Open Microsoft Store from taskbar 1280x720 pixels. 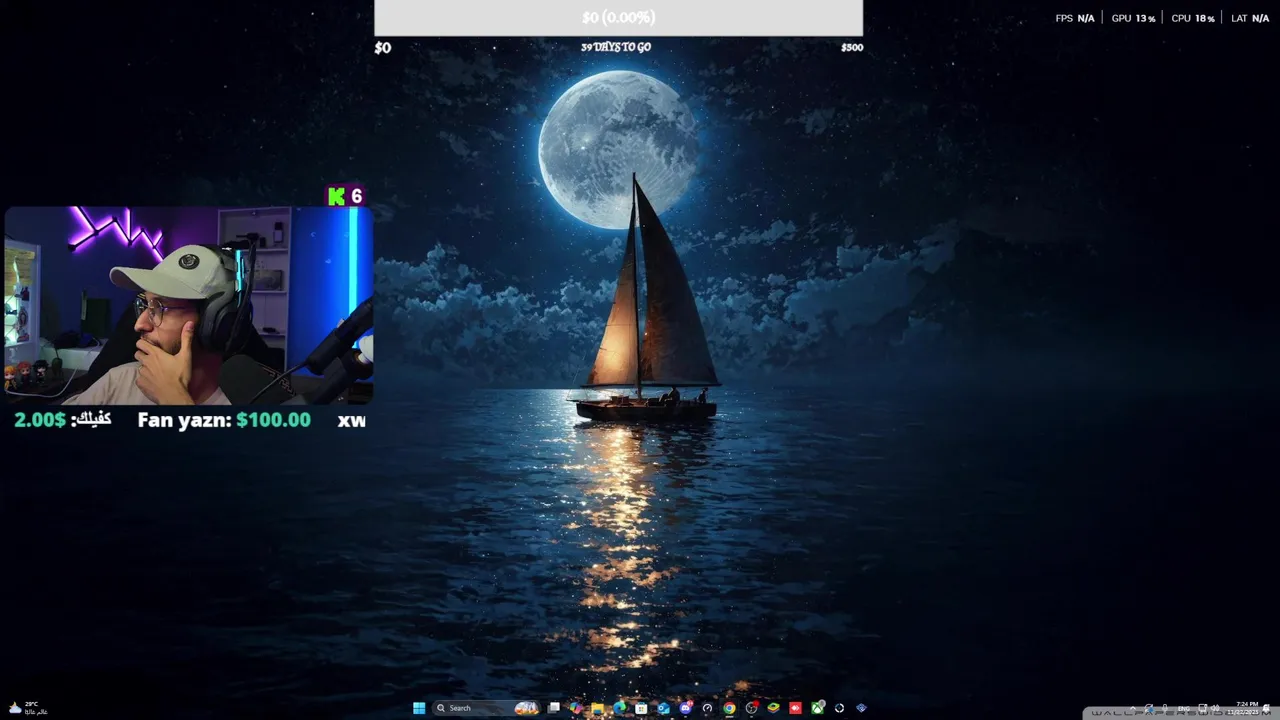click(641, 708)
